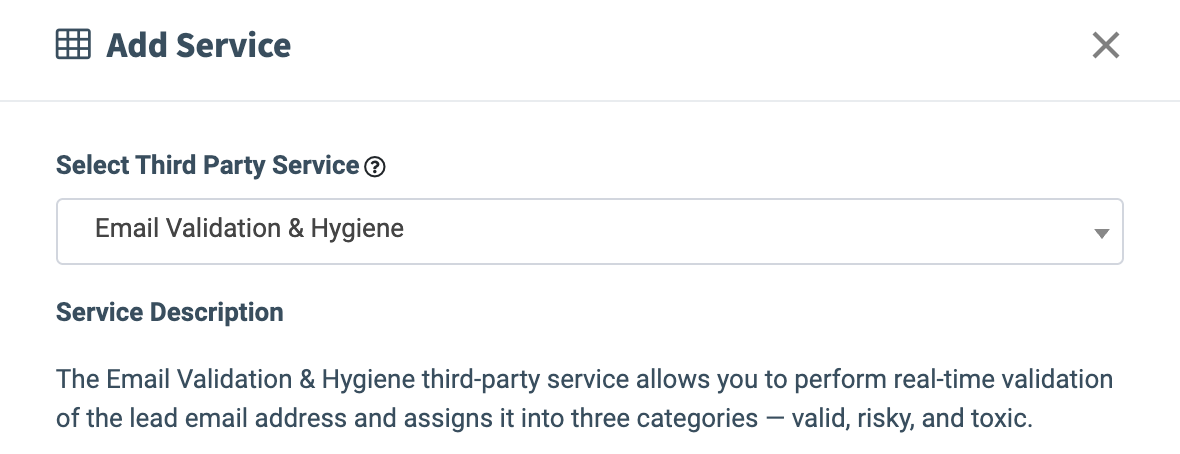Viewport: 1180px width, 454px height.
Task: Expand the Third Party Service dropdown arrow
Action: 1101,233
